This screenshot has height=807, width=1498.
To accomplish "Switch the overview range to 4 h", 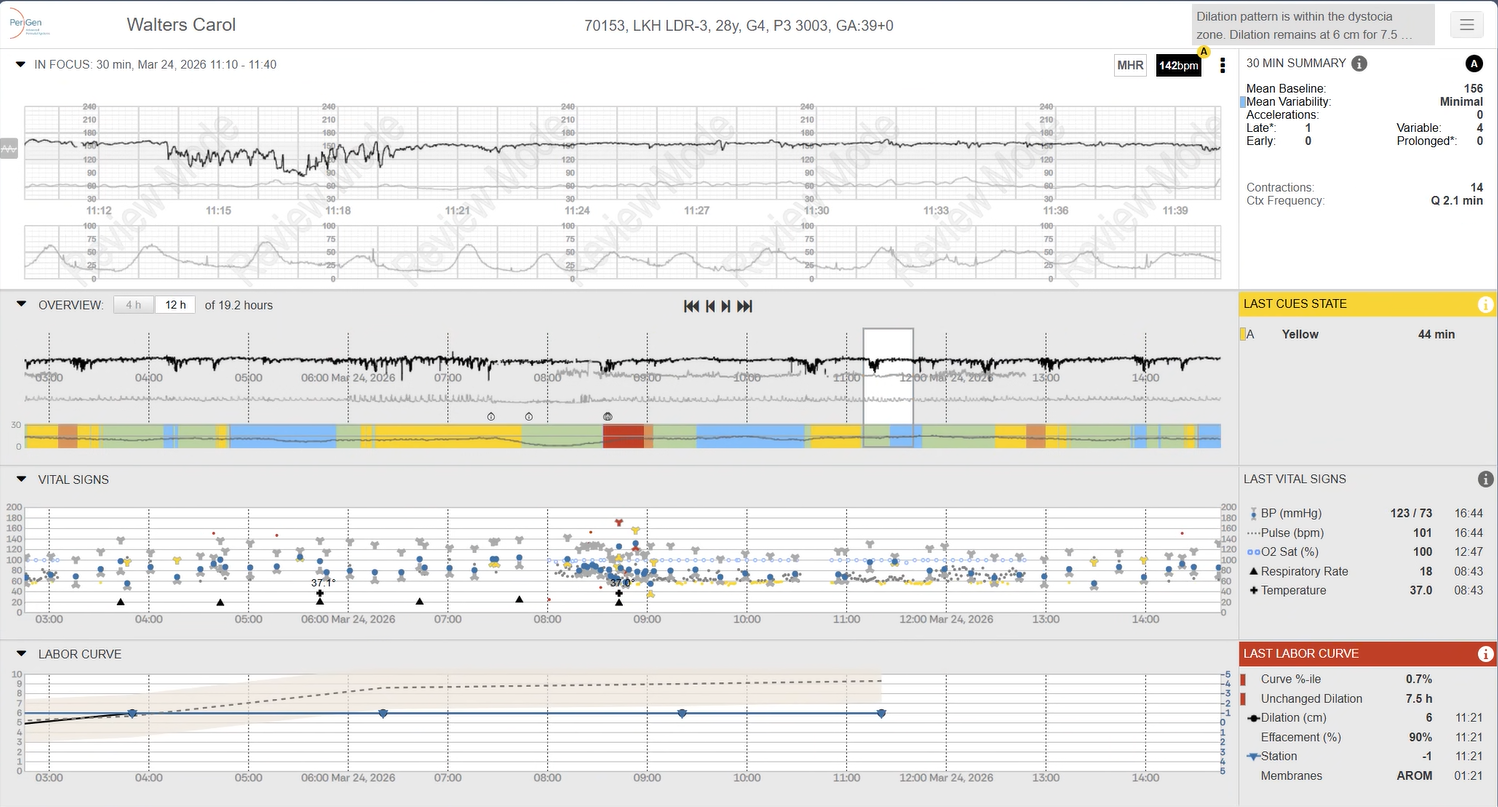I will pos(133,305).
